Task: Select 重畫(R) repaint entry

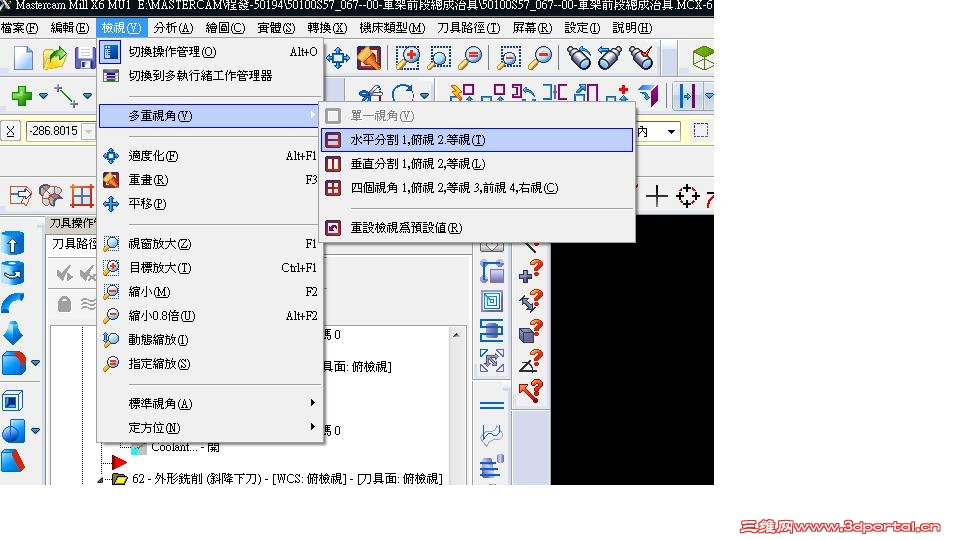Action: (210, 180)
